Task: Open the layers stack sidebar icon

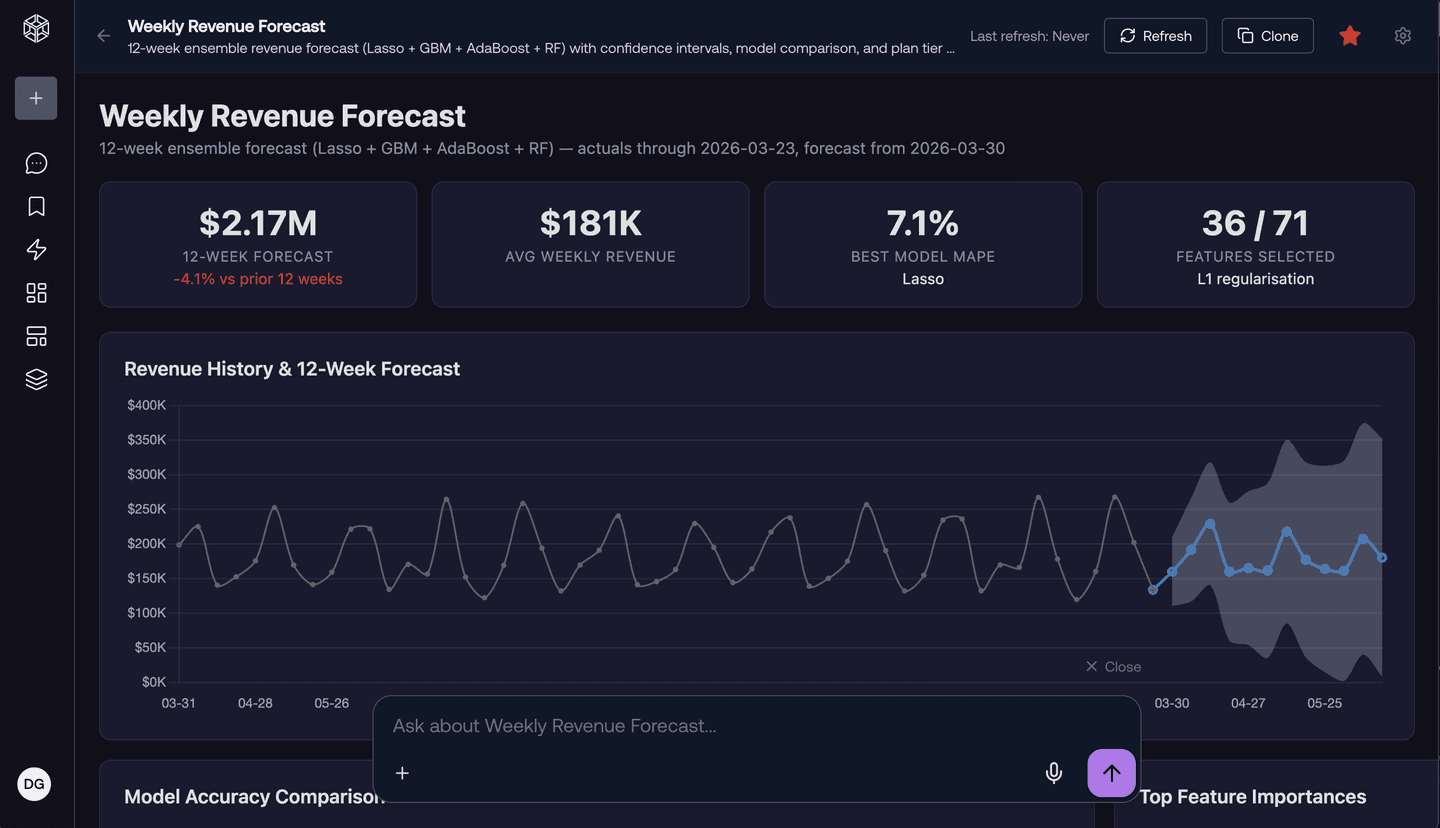Action: click(x=36, y=379)
